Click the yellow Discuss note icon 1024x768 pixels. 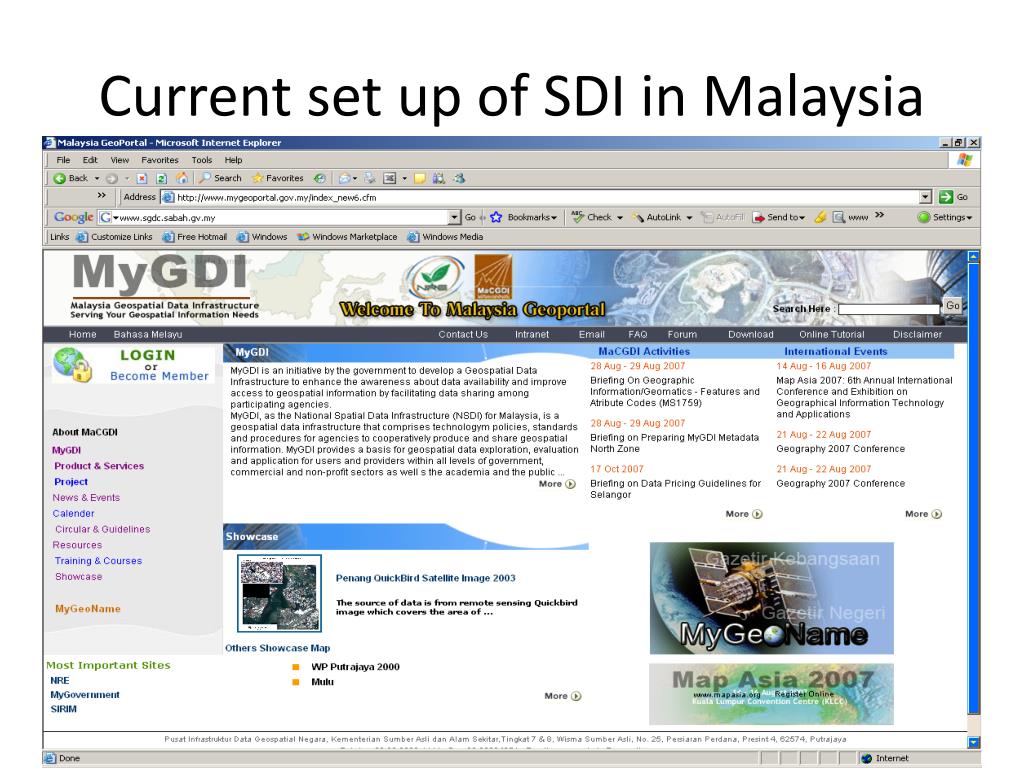tap(420, 178)
